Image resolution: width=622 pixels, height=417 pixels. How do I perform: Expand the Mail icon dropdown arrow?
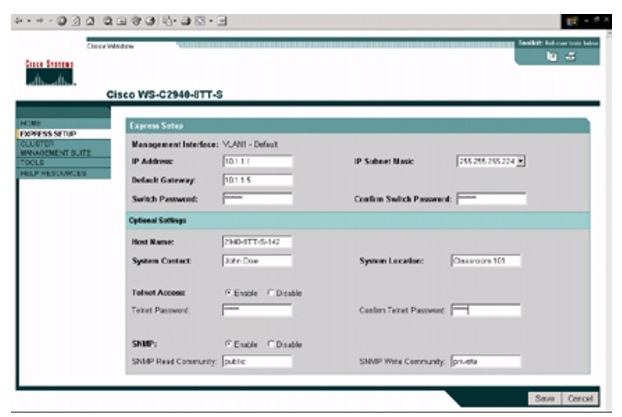pos(175,21)
